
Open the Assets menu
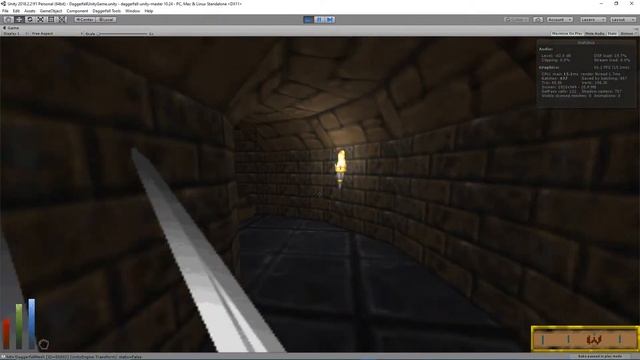pos(30,11)
